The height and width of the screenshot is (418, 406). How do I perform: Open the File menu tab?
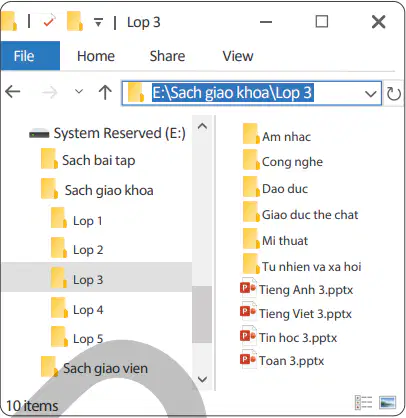30,56
